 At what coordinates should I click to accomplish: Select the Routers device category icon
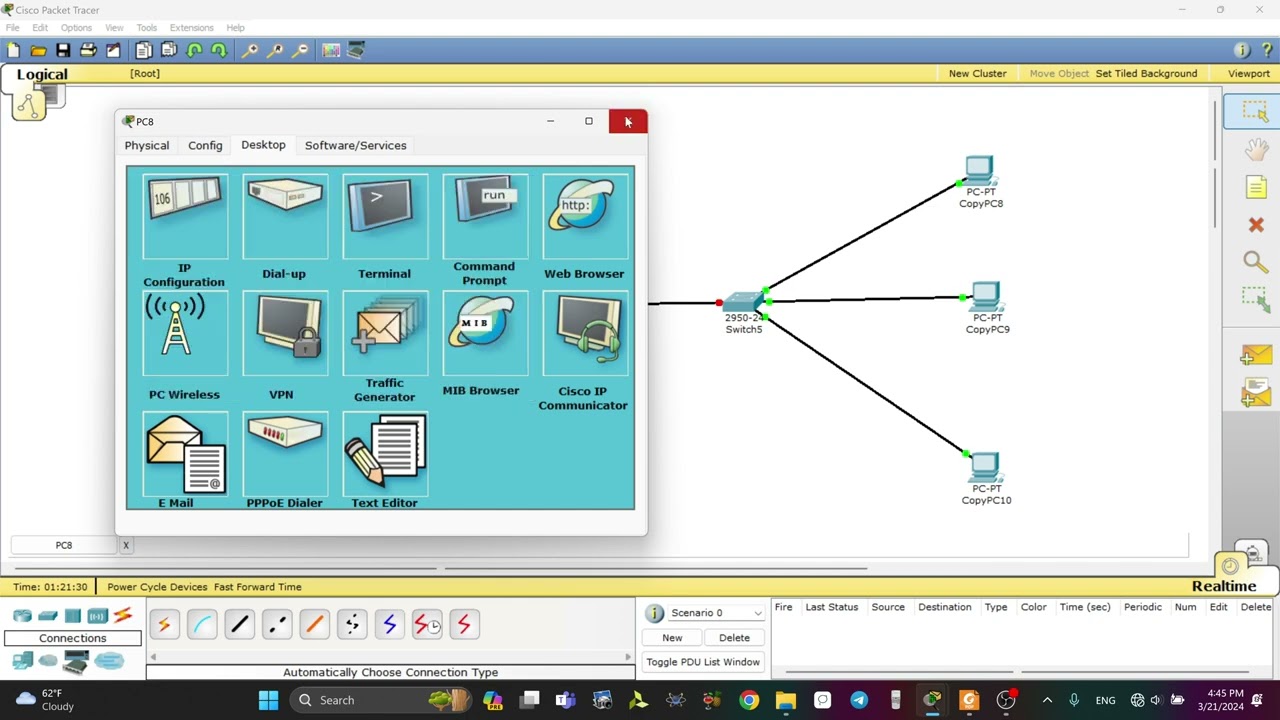[x=22, y=616]
